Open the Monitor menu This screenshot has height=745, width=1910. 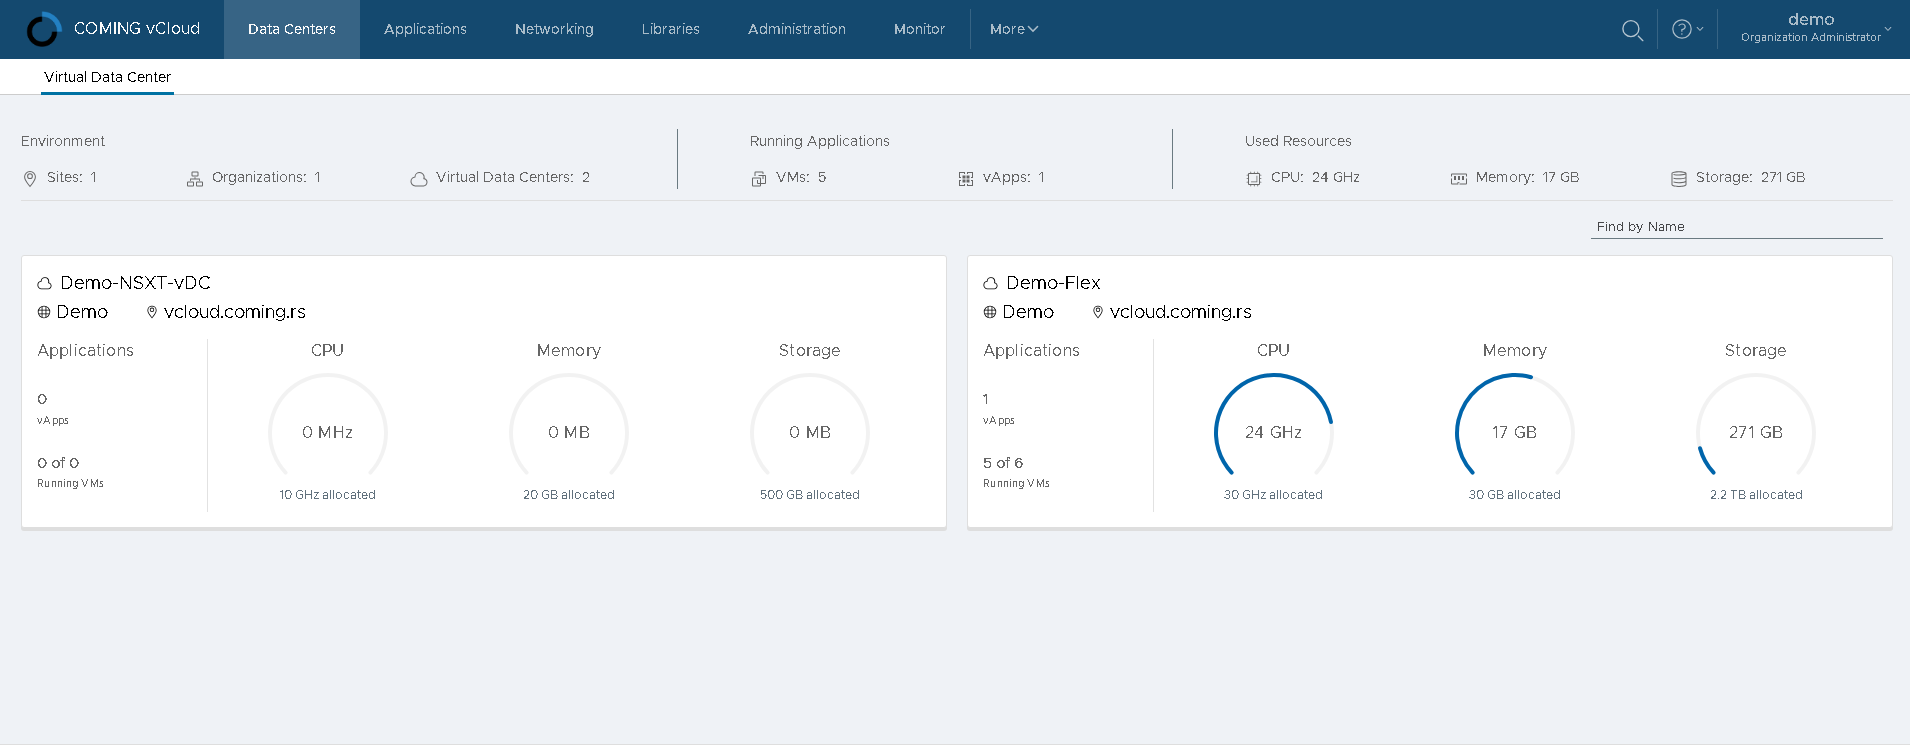click(x=919, y=29)
